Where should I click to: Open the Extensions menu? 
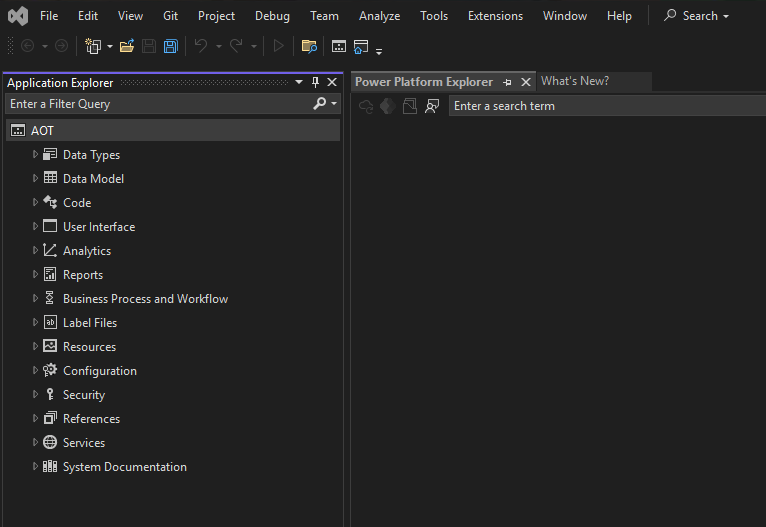click(495, 16)
